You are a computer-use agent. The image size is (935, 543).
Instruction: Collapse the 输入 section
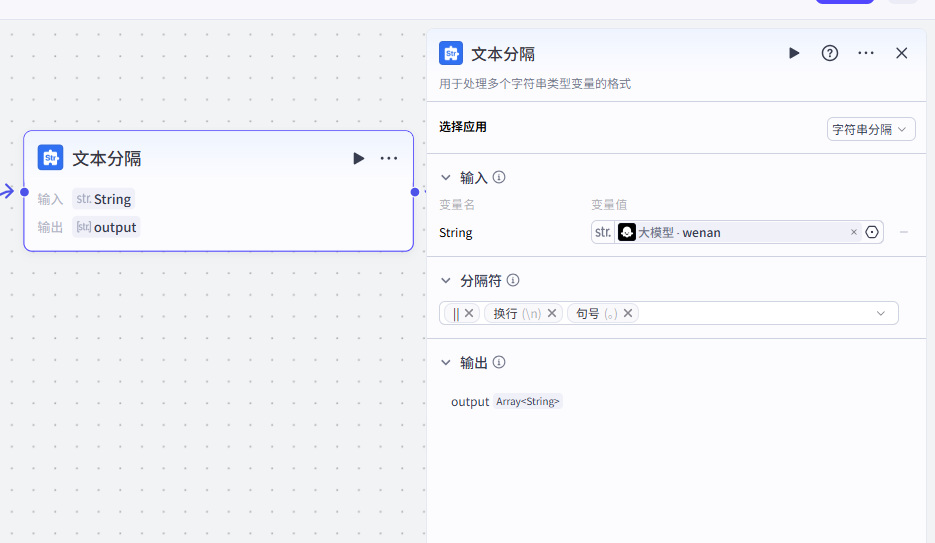click(446, 178)
